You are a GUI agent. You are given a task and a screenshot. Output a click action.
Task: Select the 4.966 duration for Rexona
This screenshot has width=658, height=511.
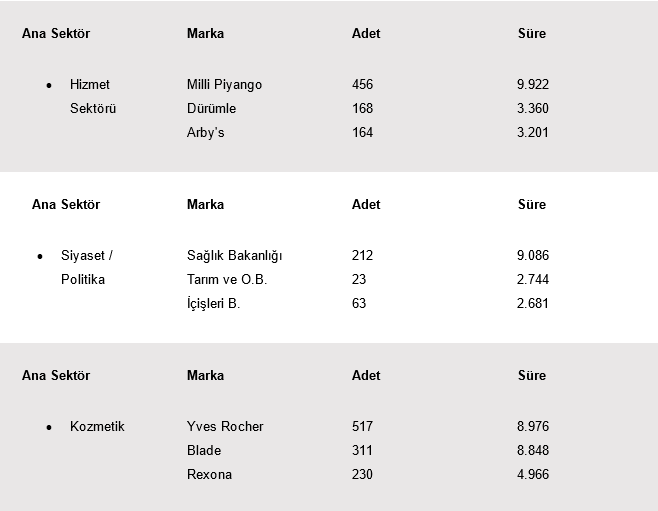click(x=533, y=474)
